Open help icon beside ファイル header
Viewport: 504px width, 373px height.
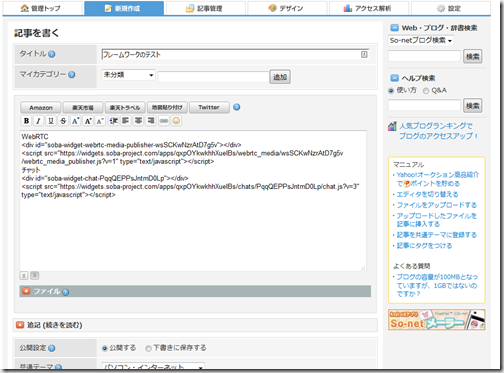pyautogui.click(x=66, y=292)
